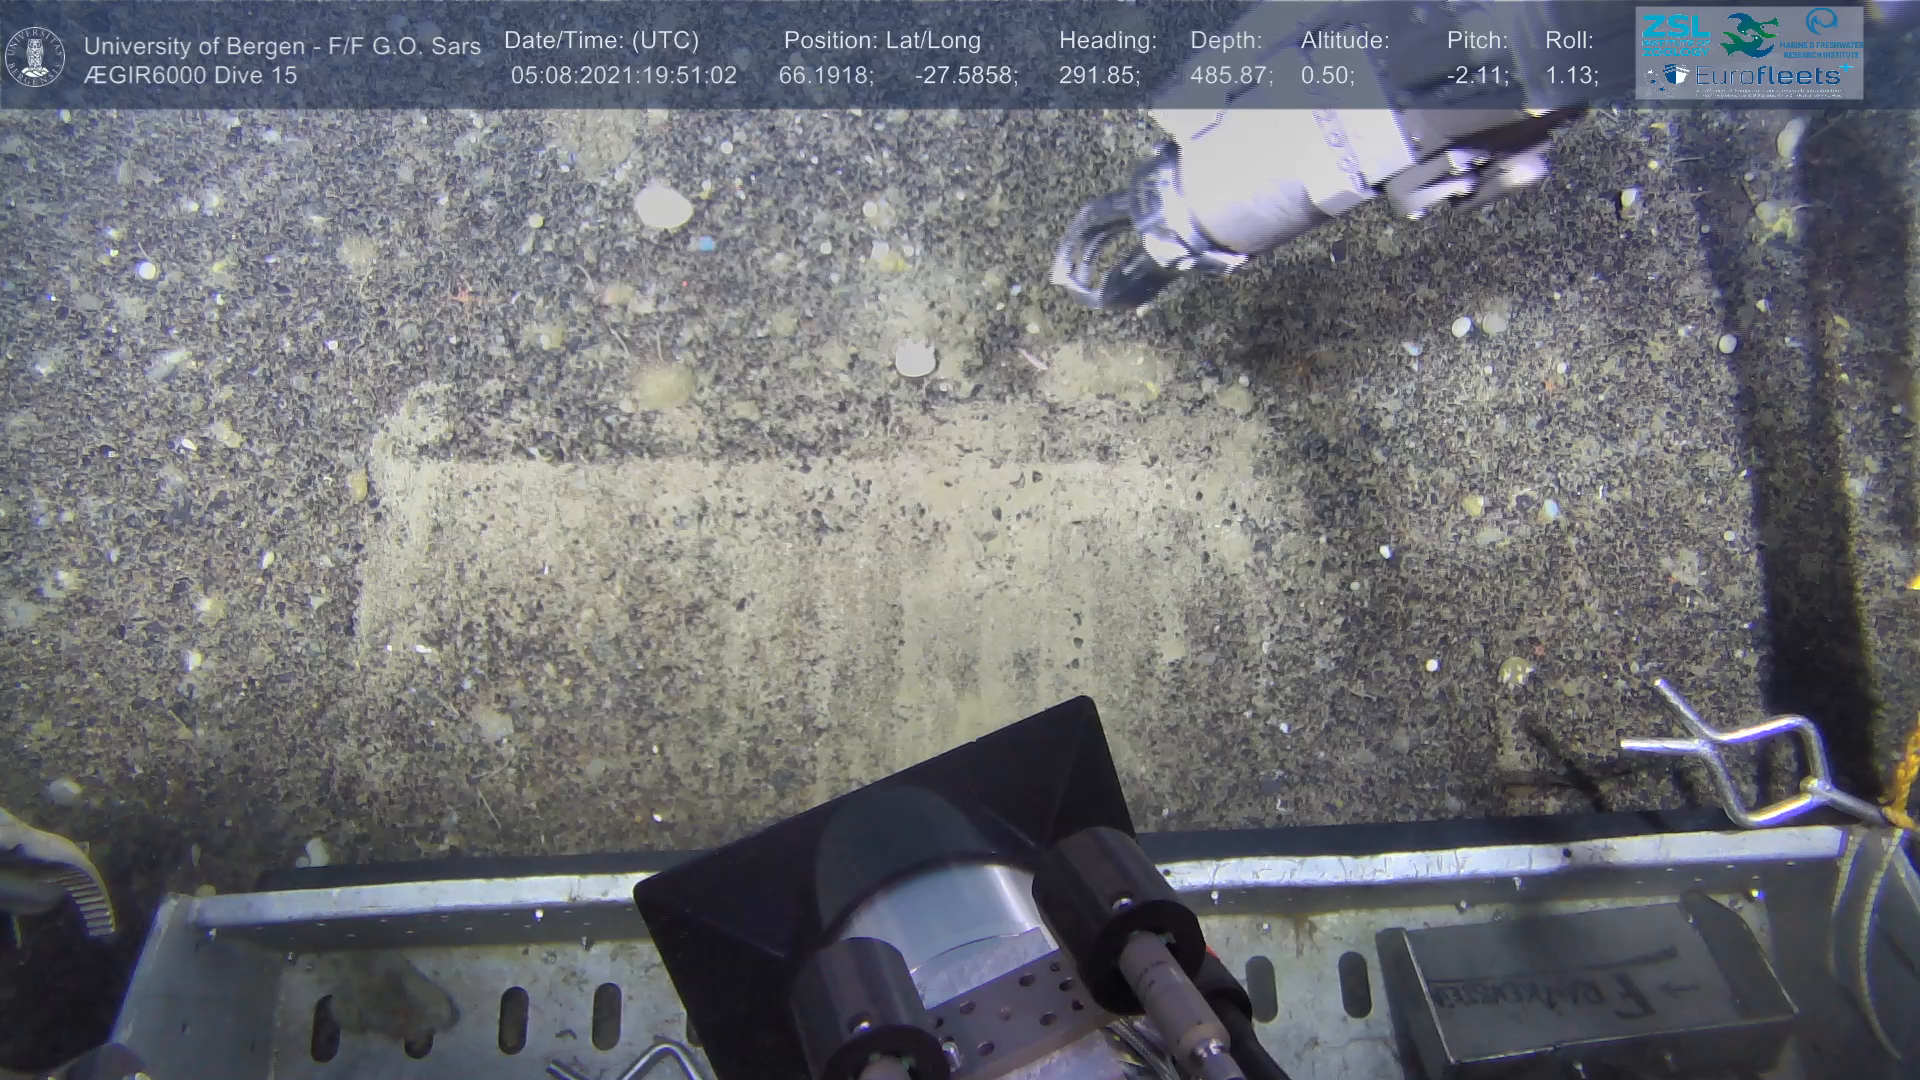Click the Marine & Freshwater Research Institute logo
The height and width of the screenshot is (1080, 1920).
[1822, 32]
